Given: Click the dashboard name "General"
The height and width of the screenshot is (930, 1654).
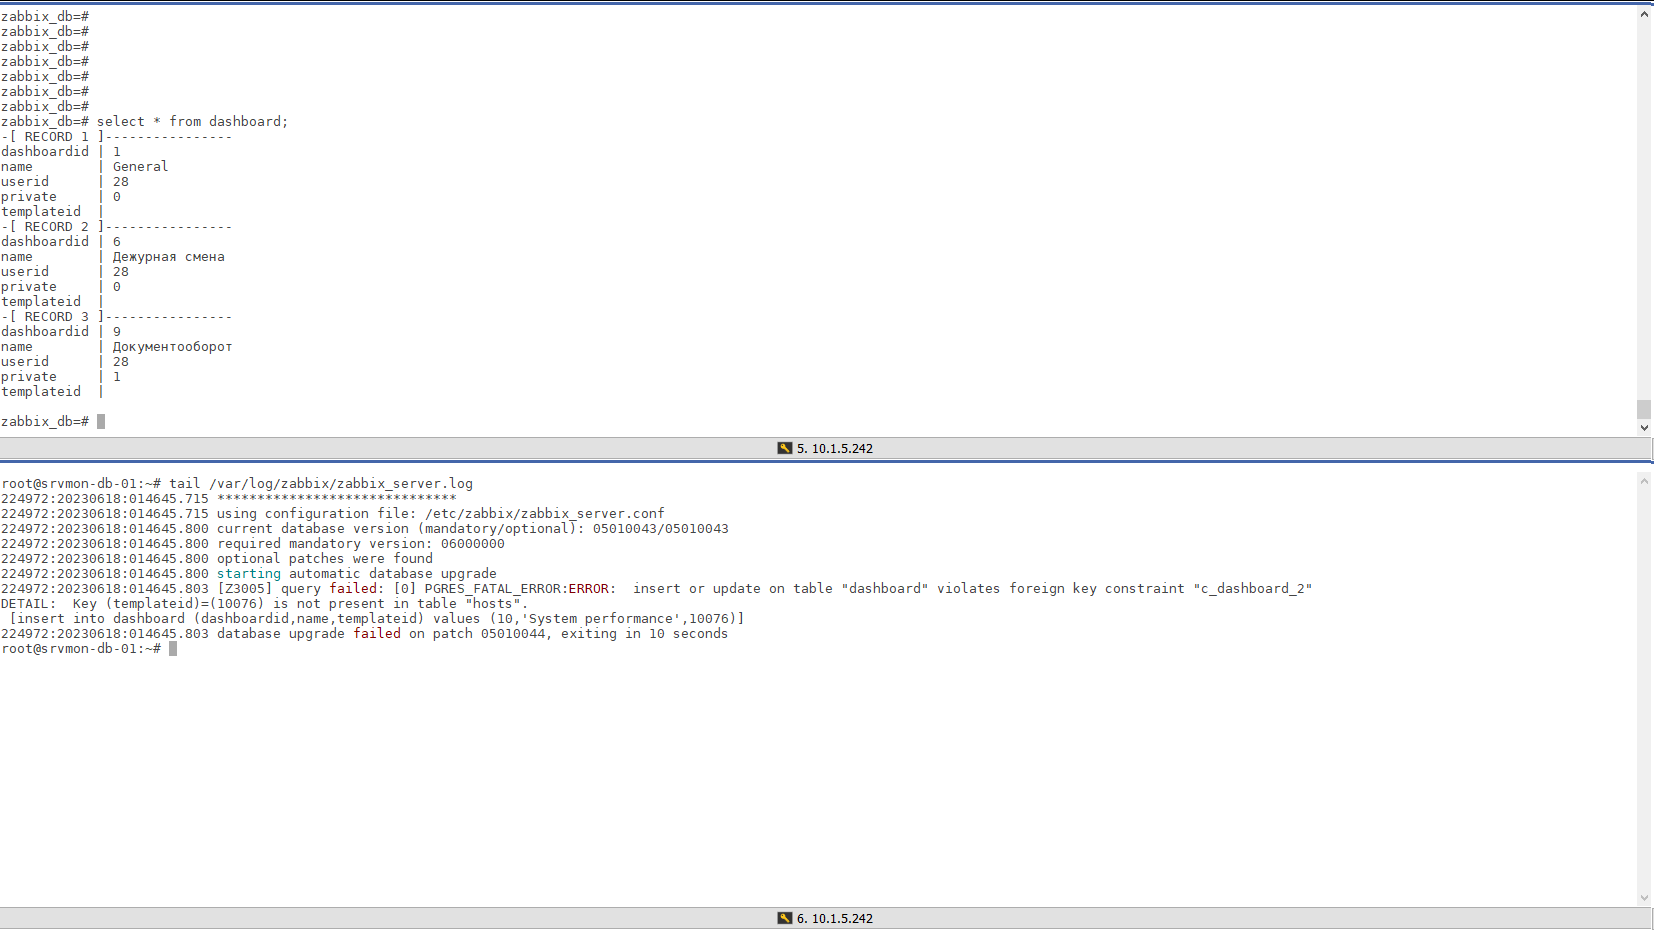Looking at the screenshot, I should click(140, 167).
